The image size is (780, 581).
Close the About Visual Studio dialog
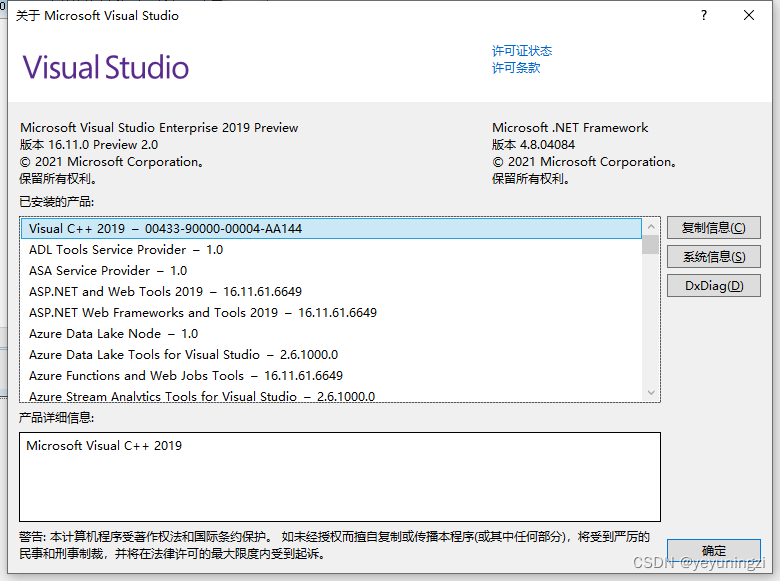(x=749, y=15)
